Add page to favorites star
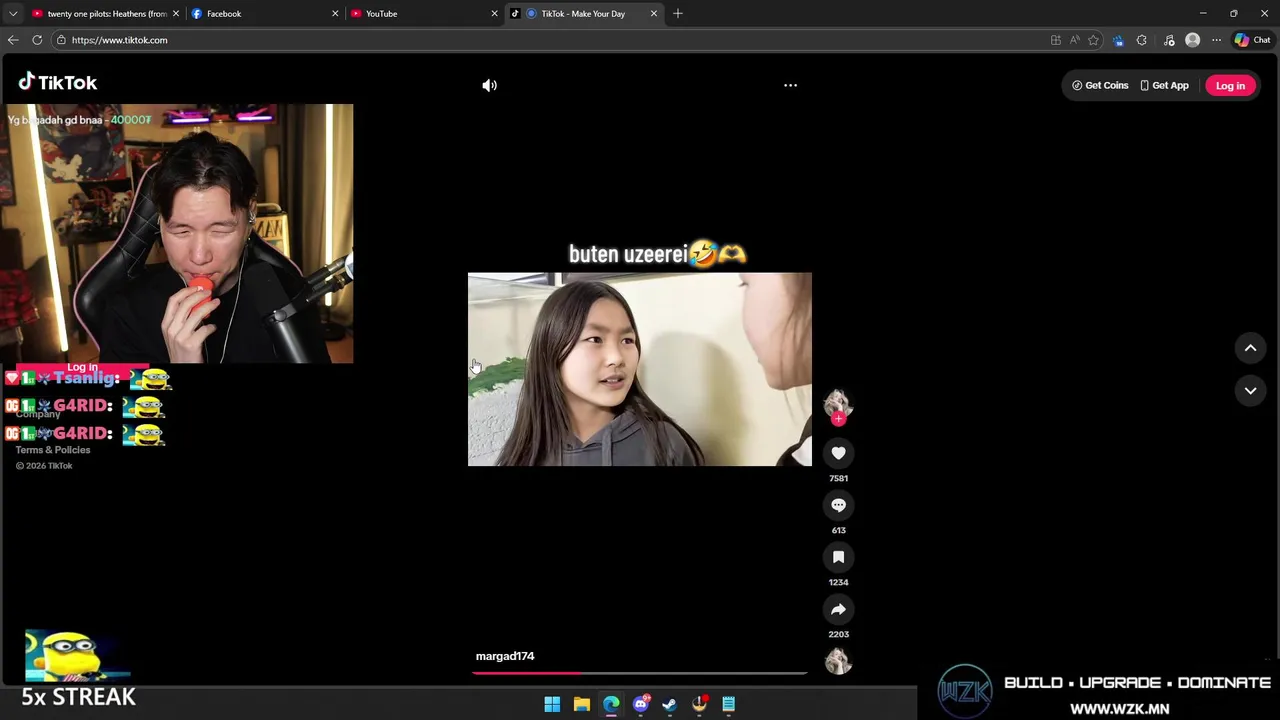The height and width of the screenshot is (720, 1280). tap(1093, 40)
